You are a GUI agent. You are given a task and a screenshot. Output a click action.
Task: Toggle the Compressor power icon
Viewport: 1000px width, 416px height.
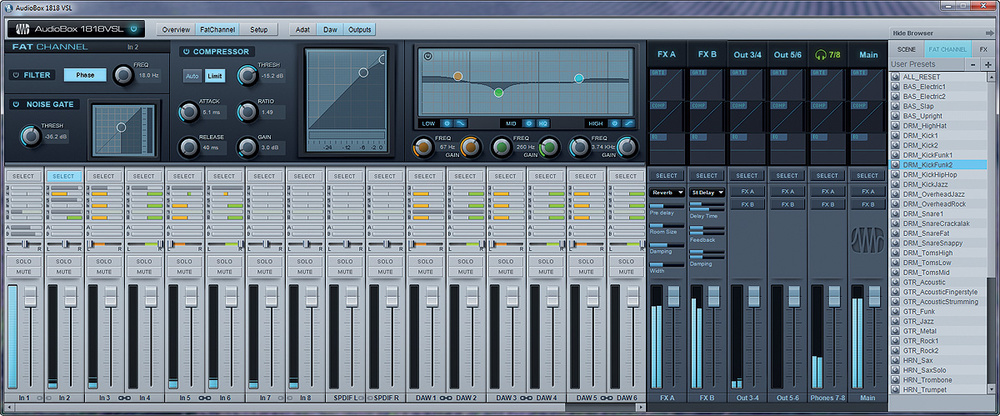click(x=186, y=52)
